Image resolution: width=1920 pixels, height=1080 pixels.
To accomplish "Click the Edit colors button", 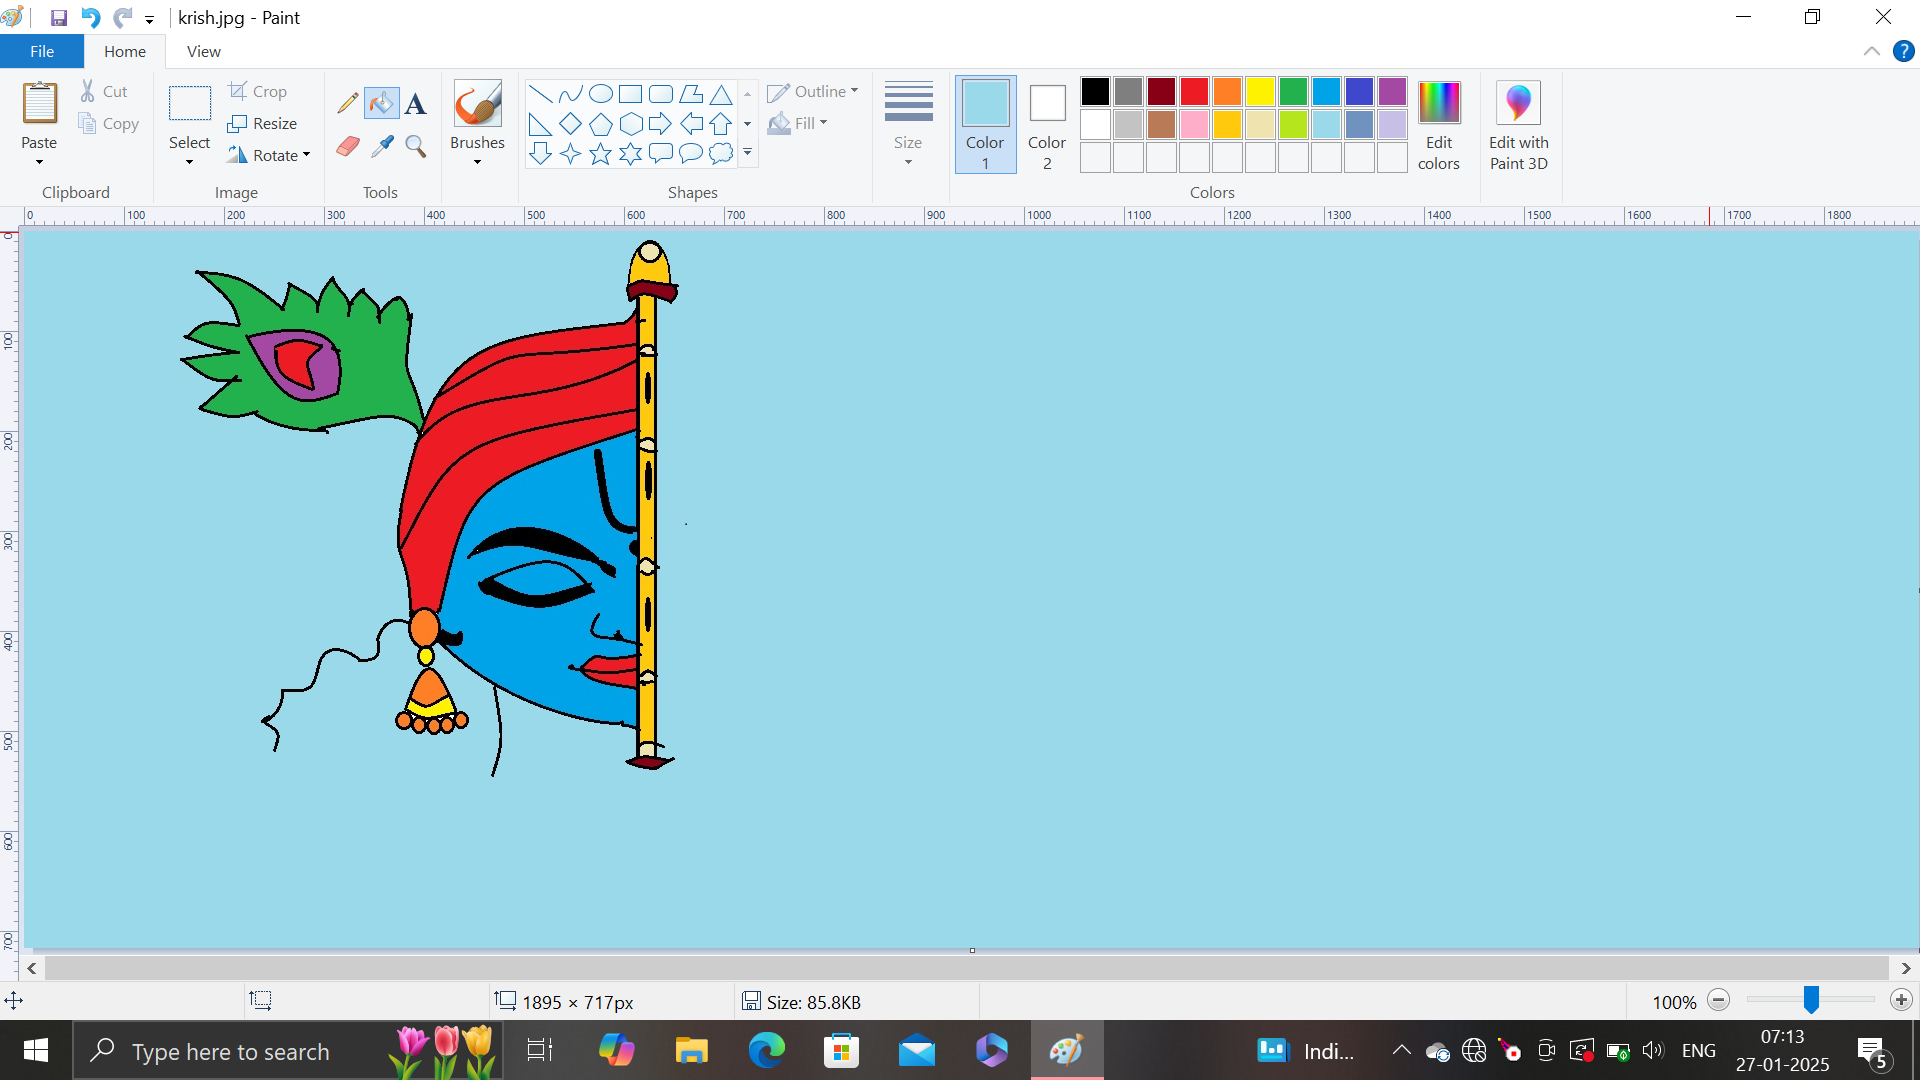I will click(x=1438, y=125).
